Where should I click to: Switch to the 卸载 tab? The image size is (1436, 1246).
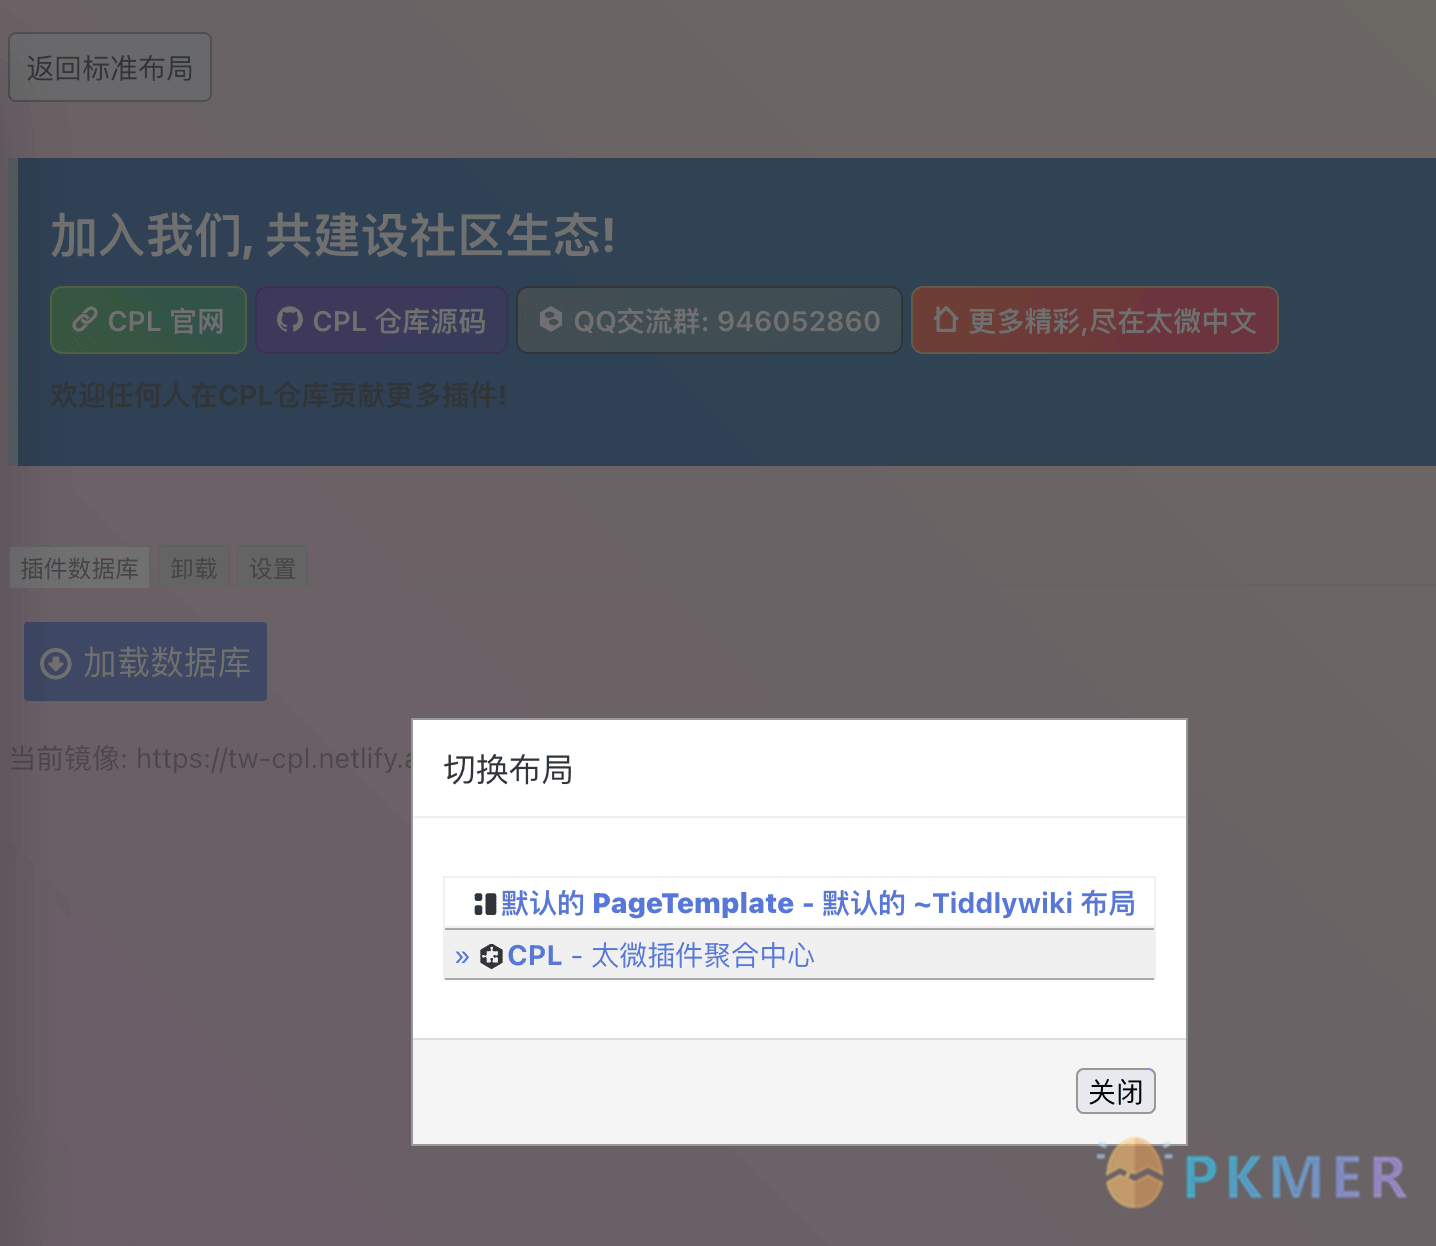(x=194, y=568)
